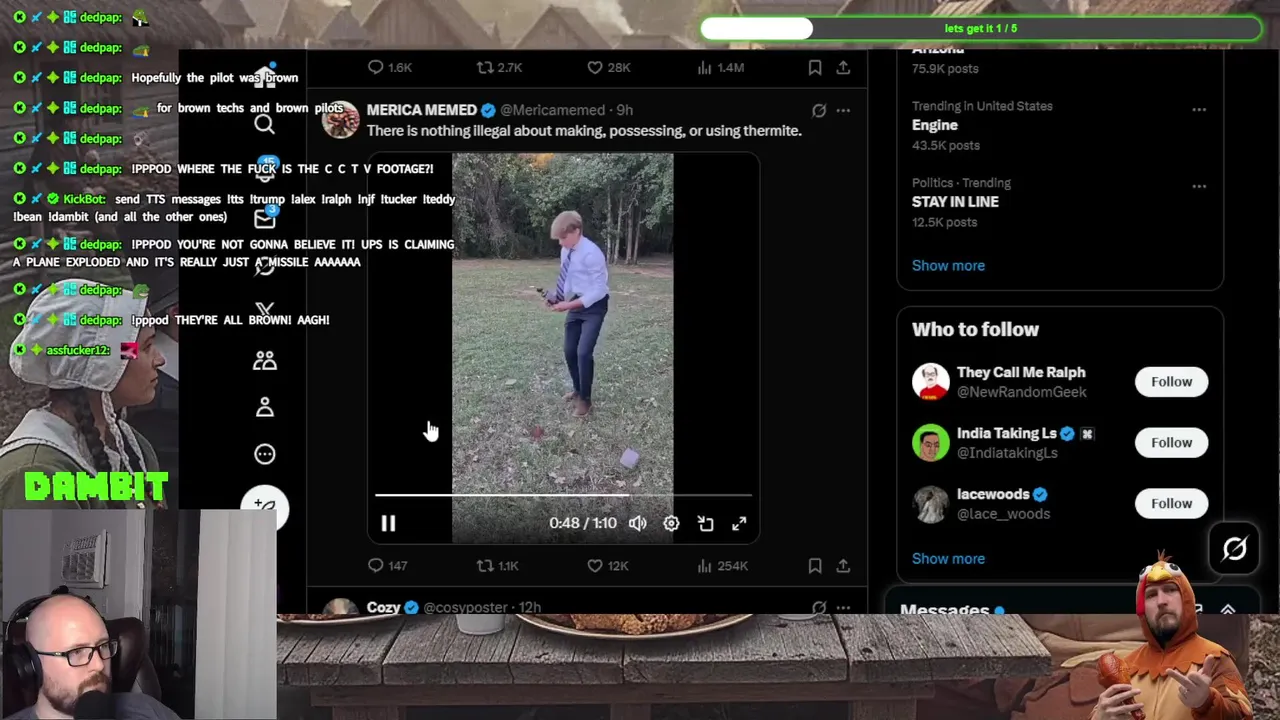Click the @Mericamemed handle
The image size is (1280, 720).
552,110
